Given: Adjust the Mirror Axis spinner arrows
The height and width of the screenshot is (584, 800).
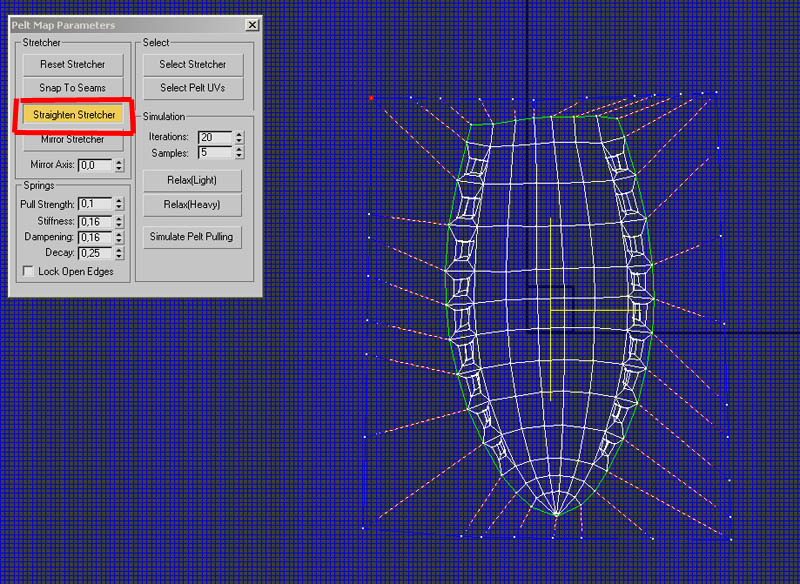Looking at the screenshot, I should pyautogui.click(x=119, y=165).
